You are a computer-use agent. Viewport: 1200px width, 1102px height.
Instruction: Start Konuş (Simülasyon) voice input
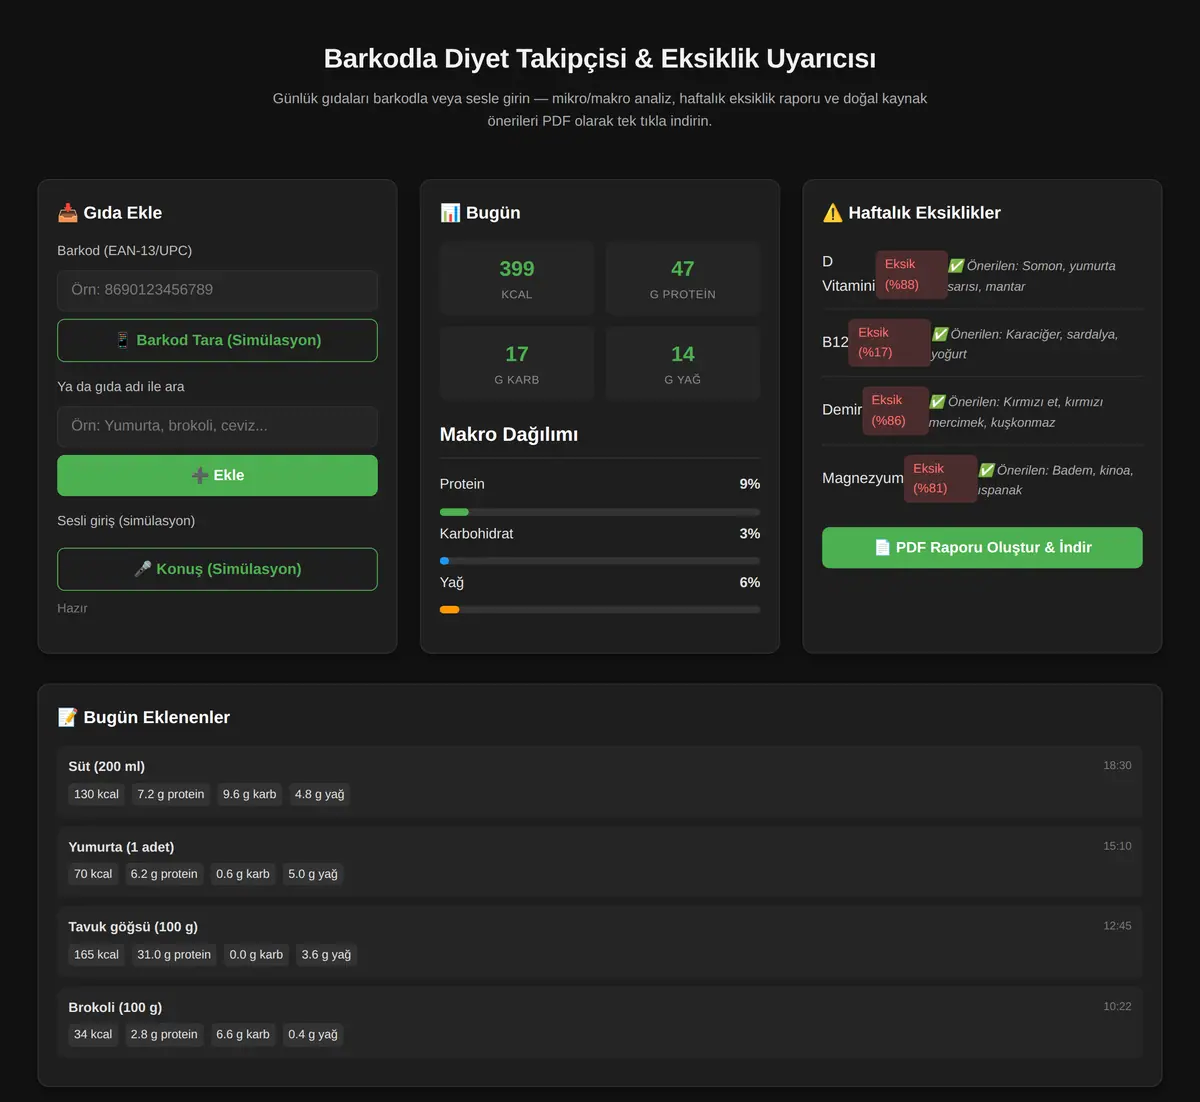click(217, 569)
